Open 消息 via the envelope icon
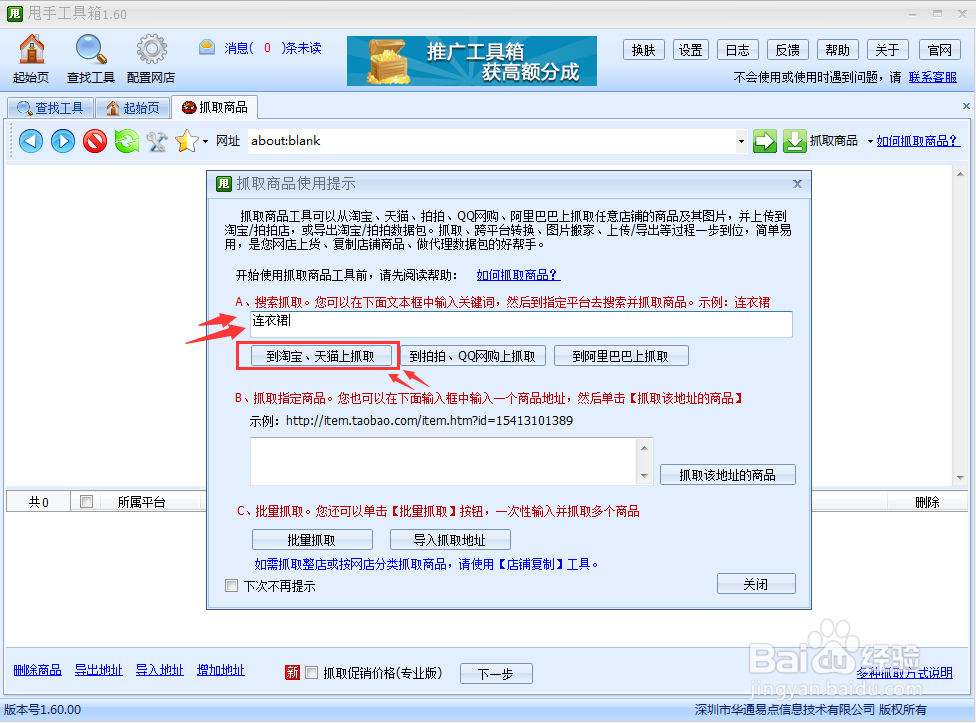Screen dimensions: 976x723 click(x=206, y=47)
